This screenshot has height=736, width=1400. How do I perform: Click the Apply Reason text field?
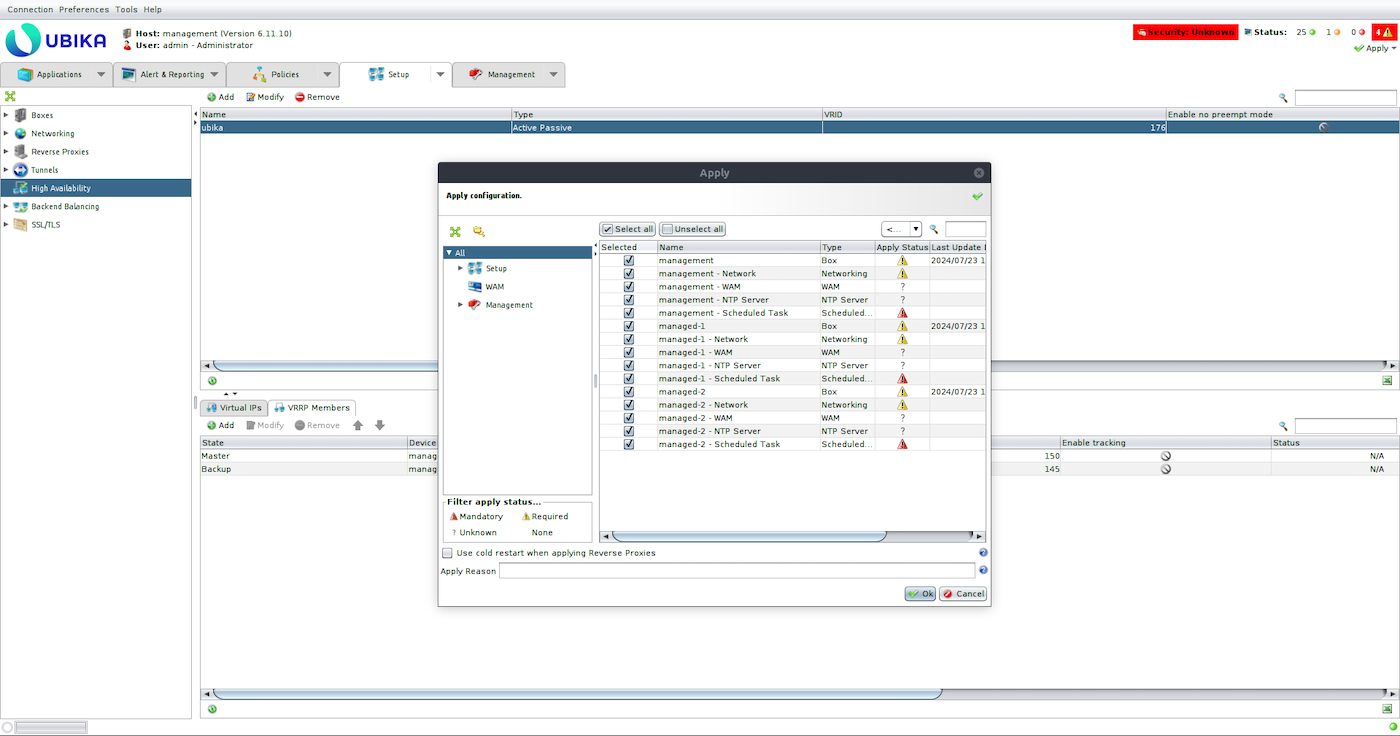(736, 571)
